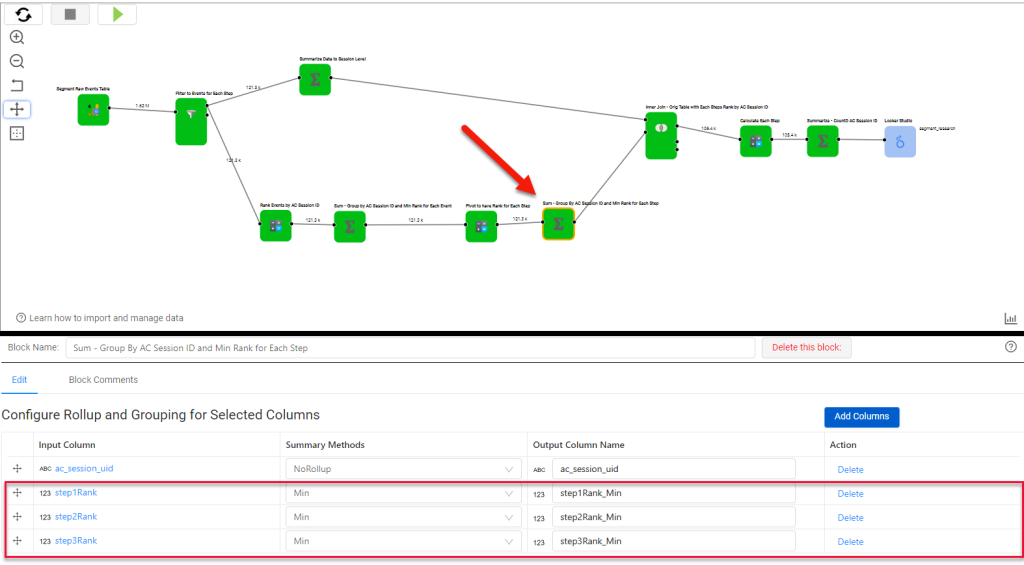Screen dimensions: 1024x565
Task: Click the Add Columns button
Action: tap(861, 417)
